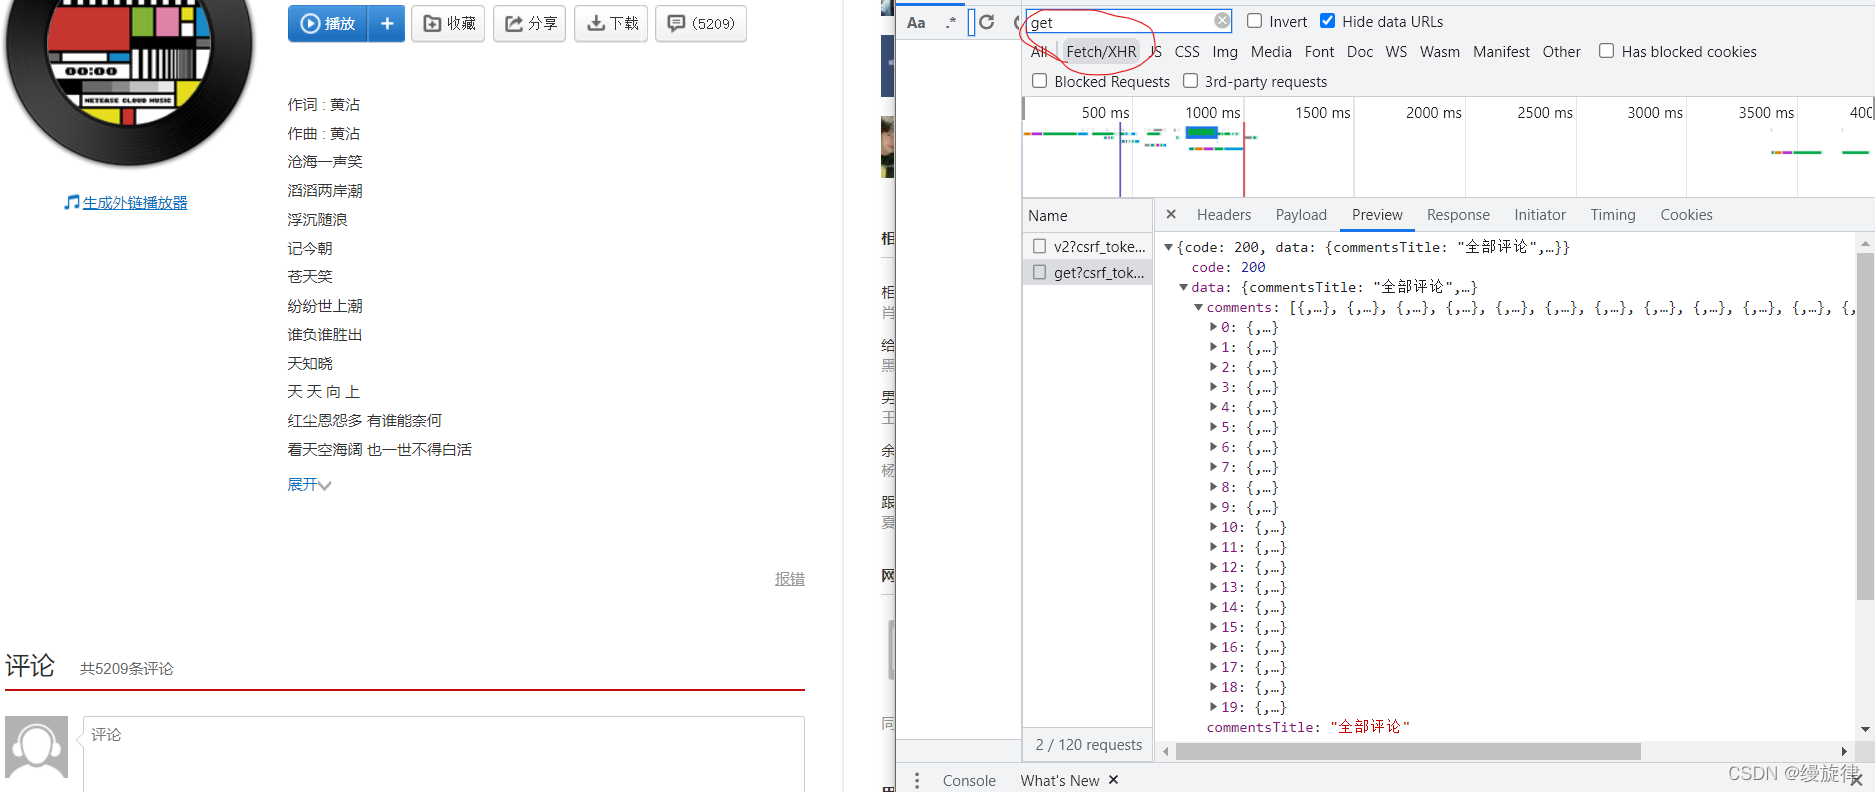Screen dimensions: 1875x792
Task: Collapse the comments array triangle
Action: 1198,307
